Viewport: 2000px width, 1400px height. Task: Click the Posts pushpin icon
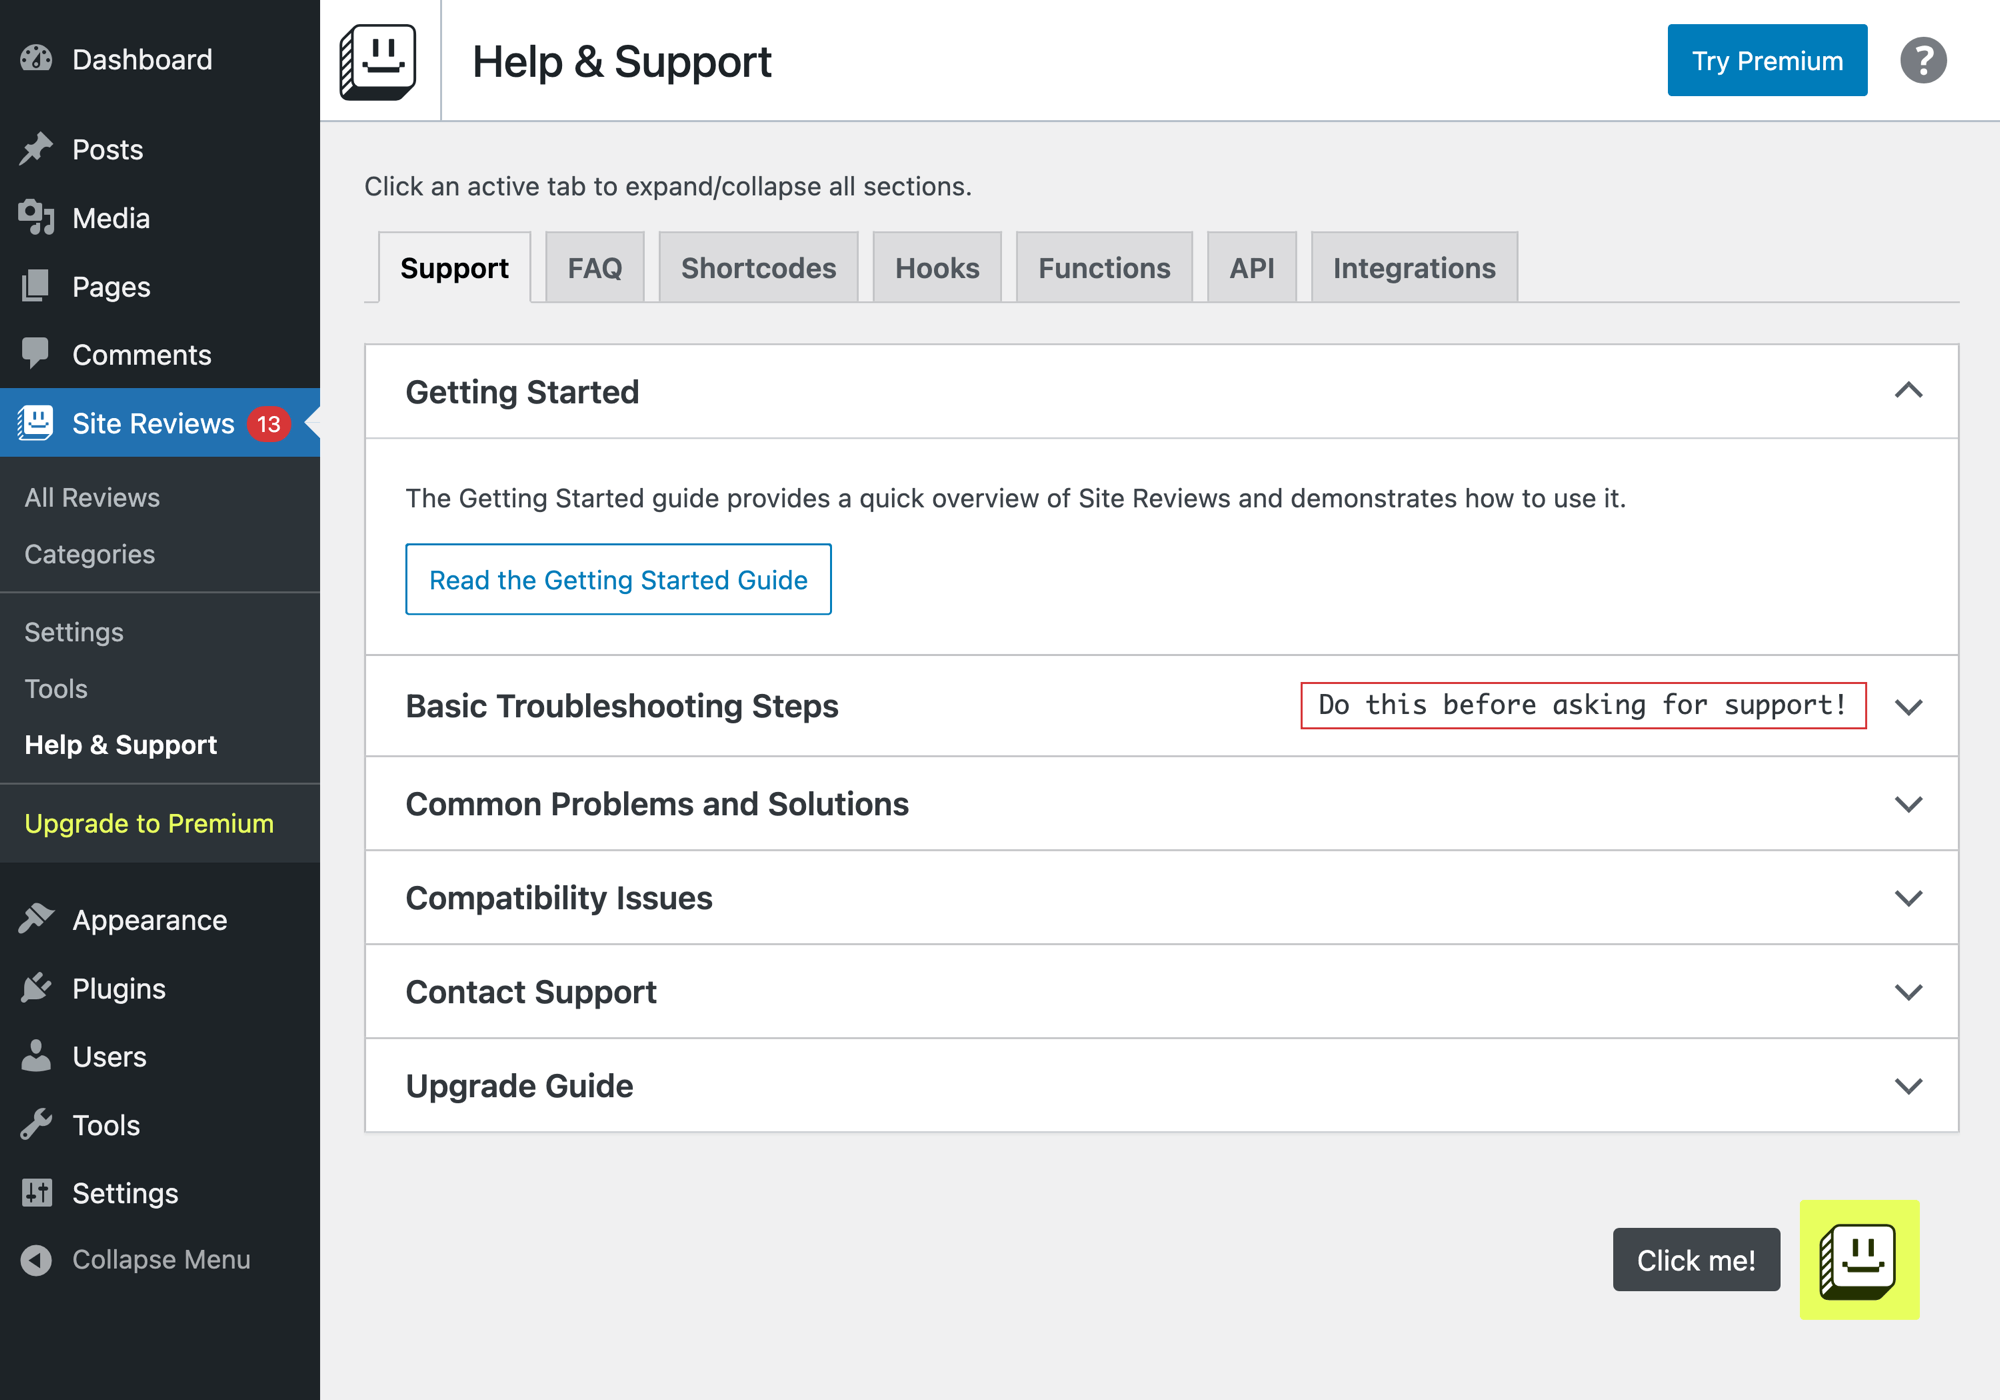[x=37, y=149]
